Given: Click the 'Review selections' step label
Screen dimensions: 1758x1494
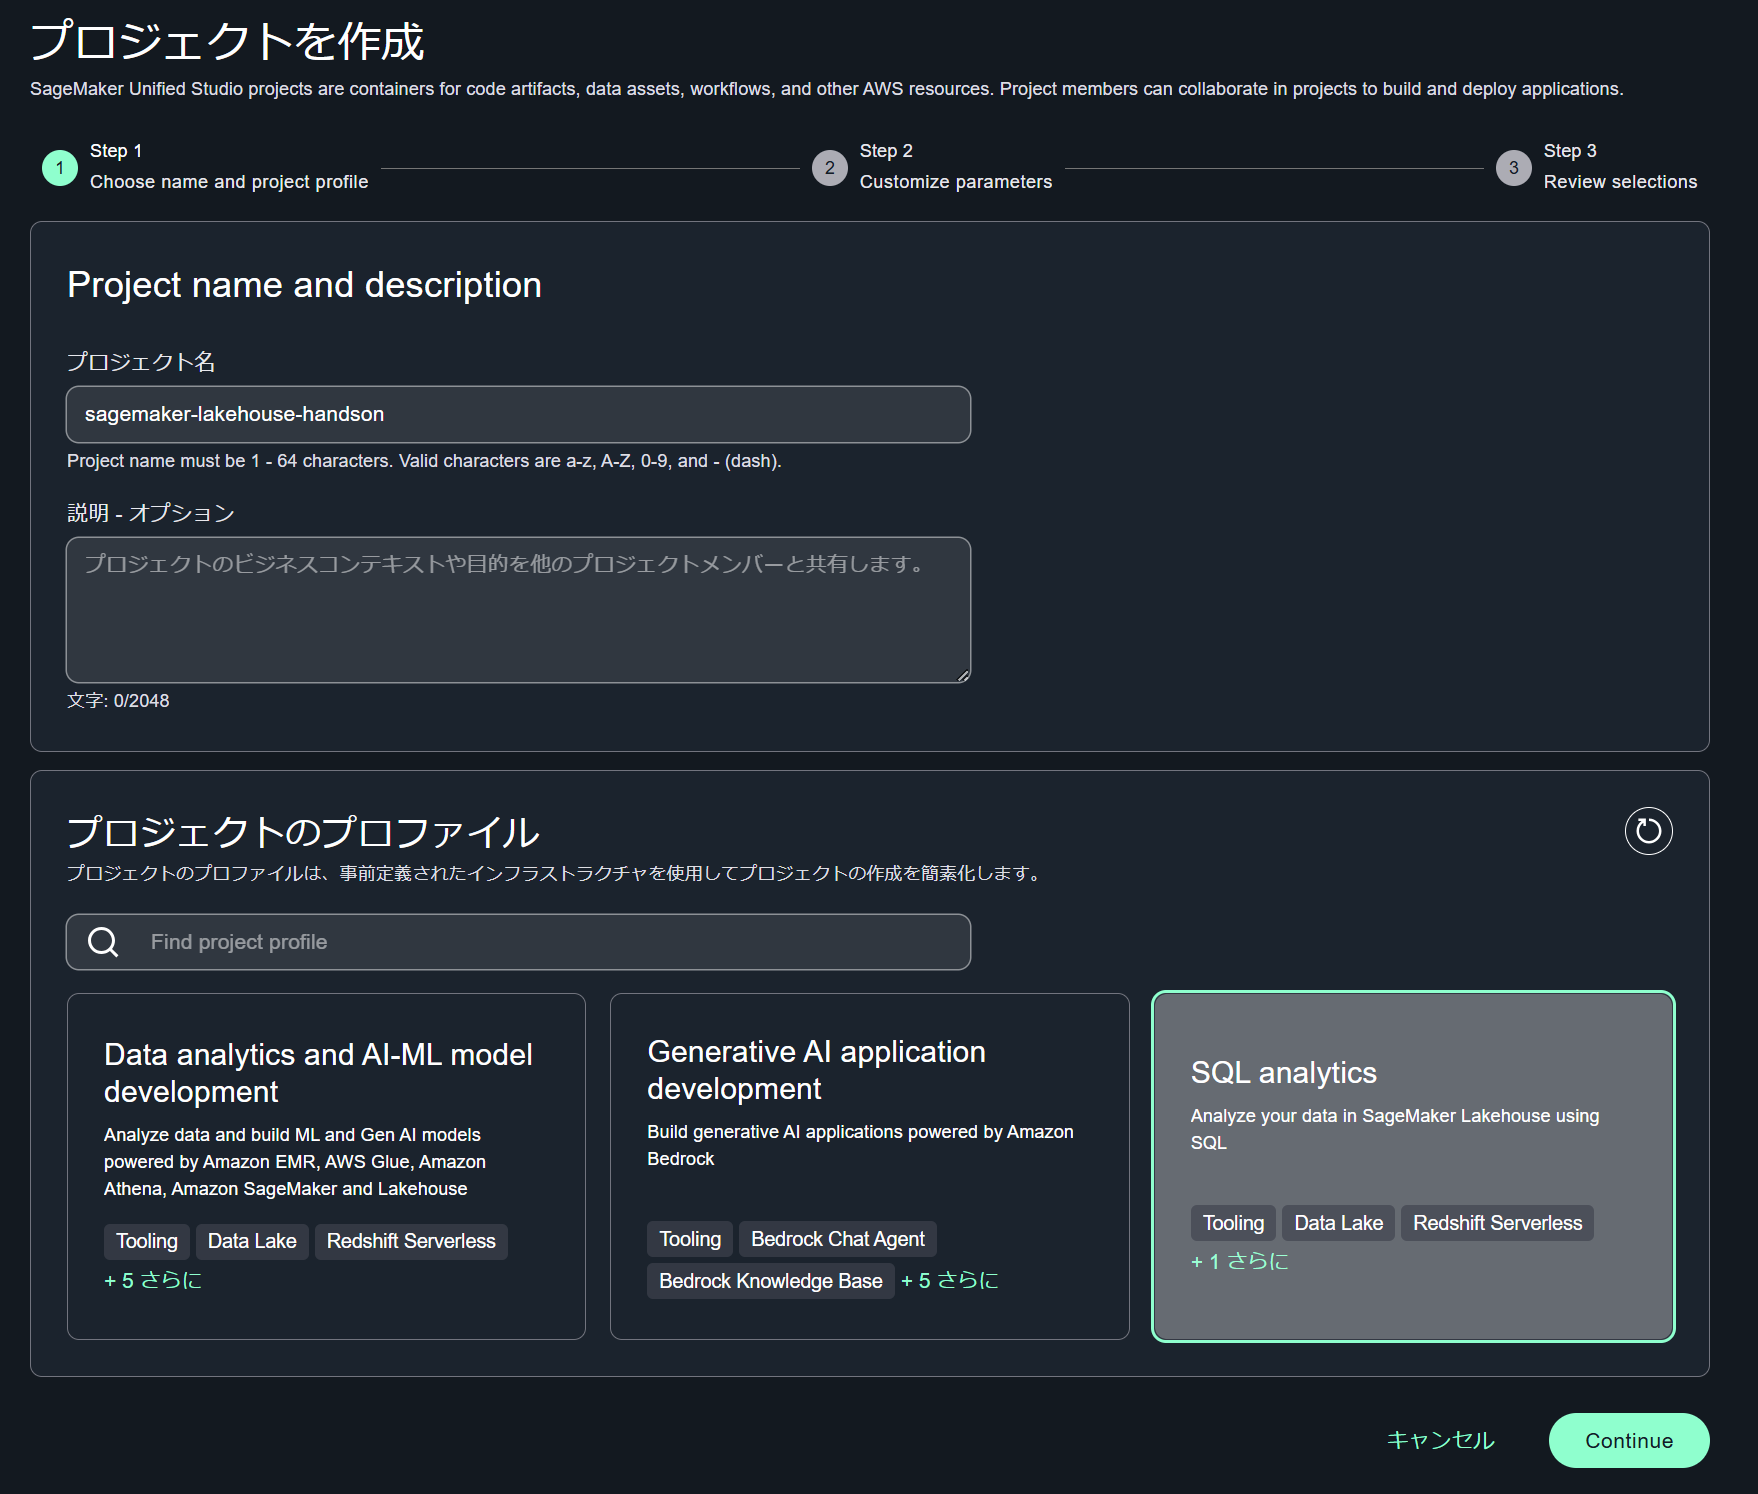Looking at the screenshot, I should [1620, 182].
